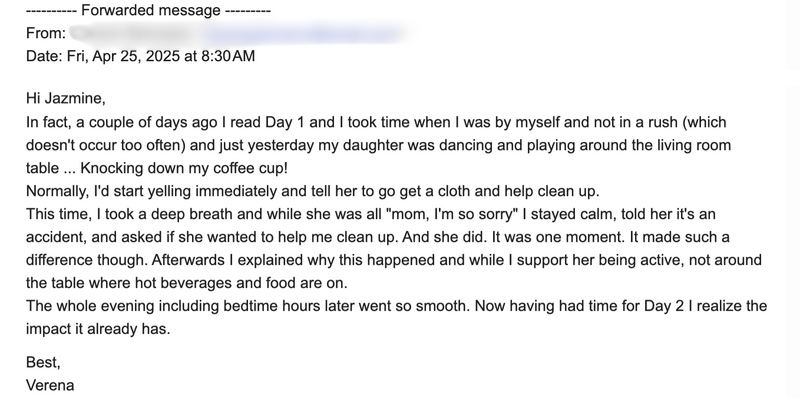Click the "Forwarded message" header line
800x411 pixels.
148,12
